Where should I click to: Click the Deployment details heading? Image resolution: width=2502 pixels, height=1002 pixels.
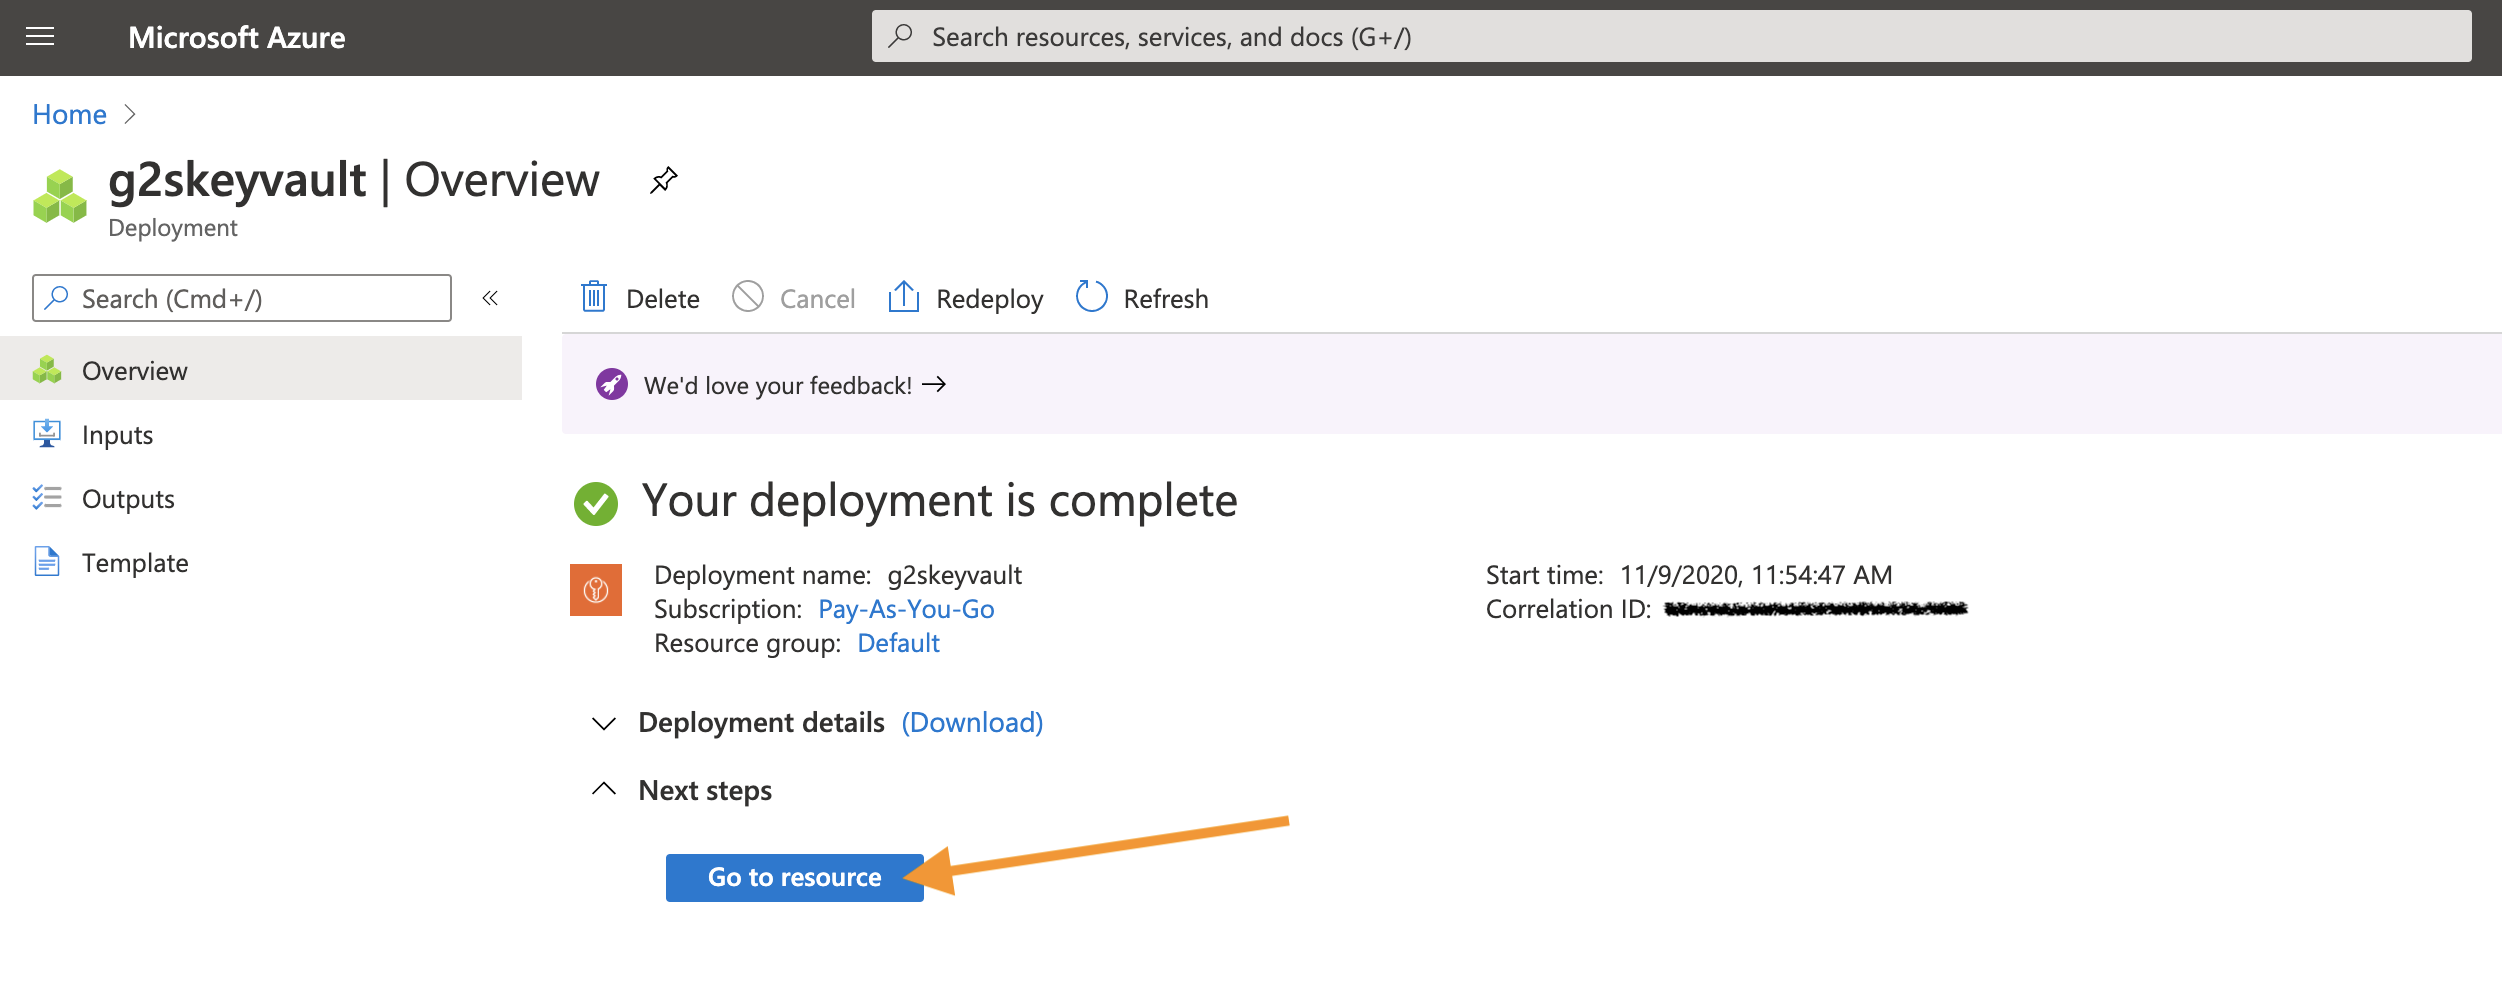761,722
